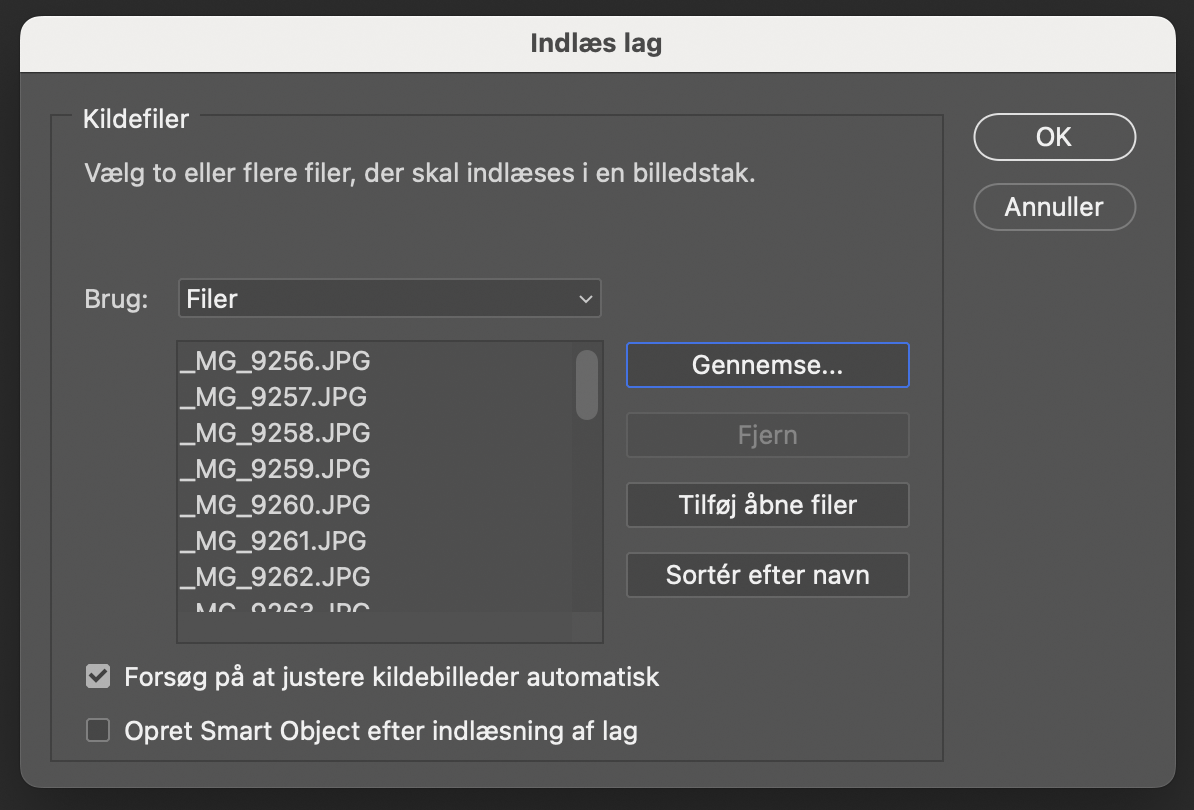Click the file list scrollbar thumb
1194x810 pixels.
coord(587,384)
